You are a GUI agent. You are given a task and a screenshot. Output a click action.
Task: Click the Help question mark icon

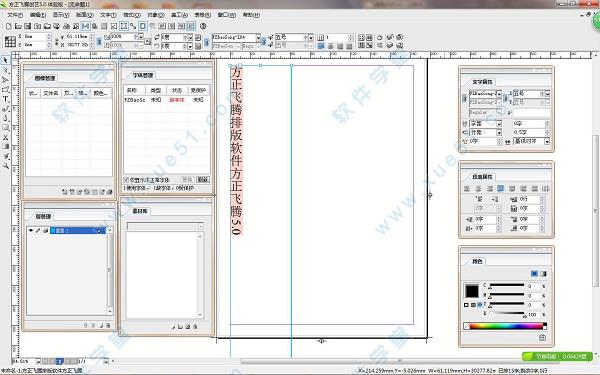tap(203, 26)
